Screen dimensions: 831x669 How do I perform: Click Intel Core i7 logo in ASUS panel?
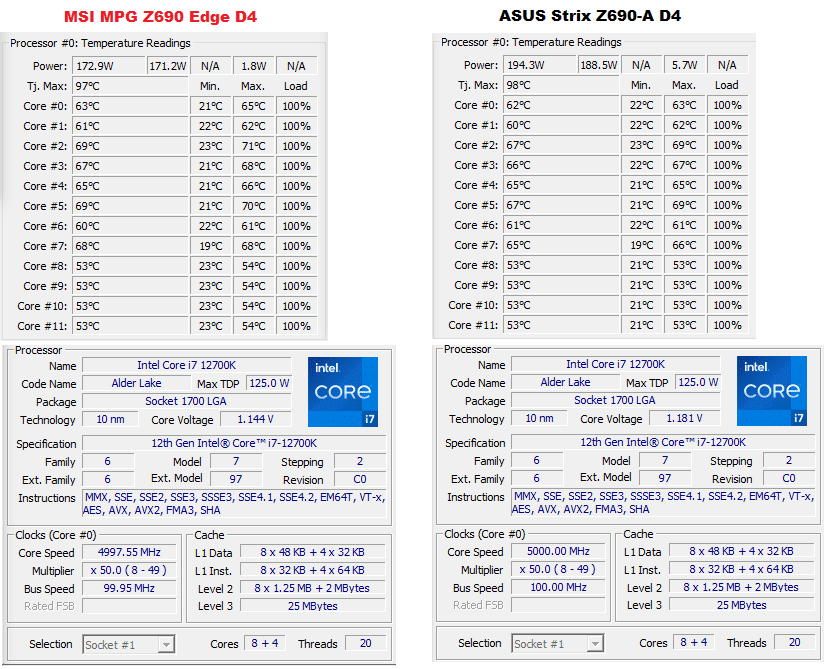click(x=772, y=391)
